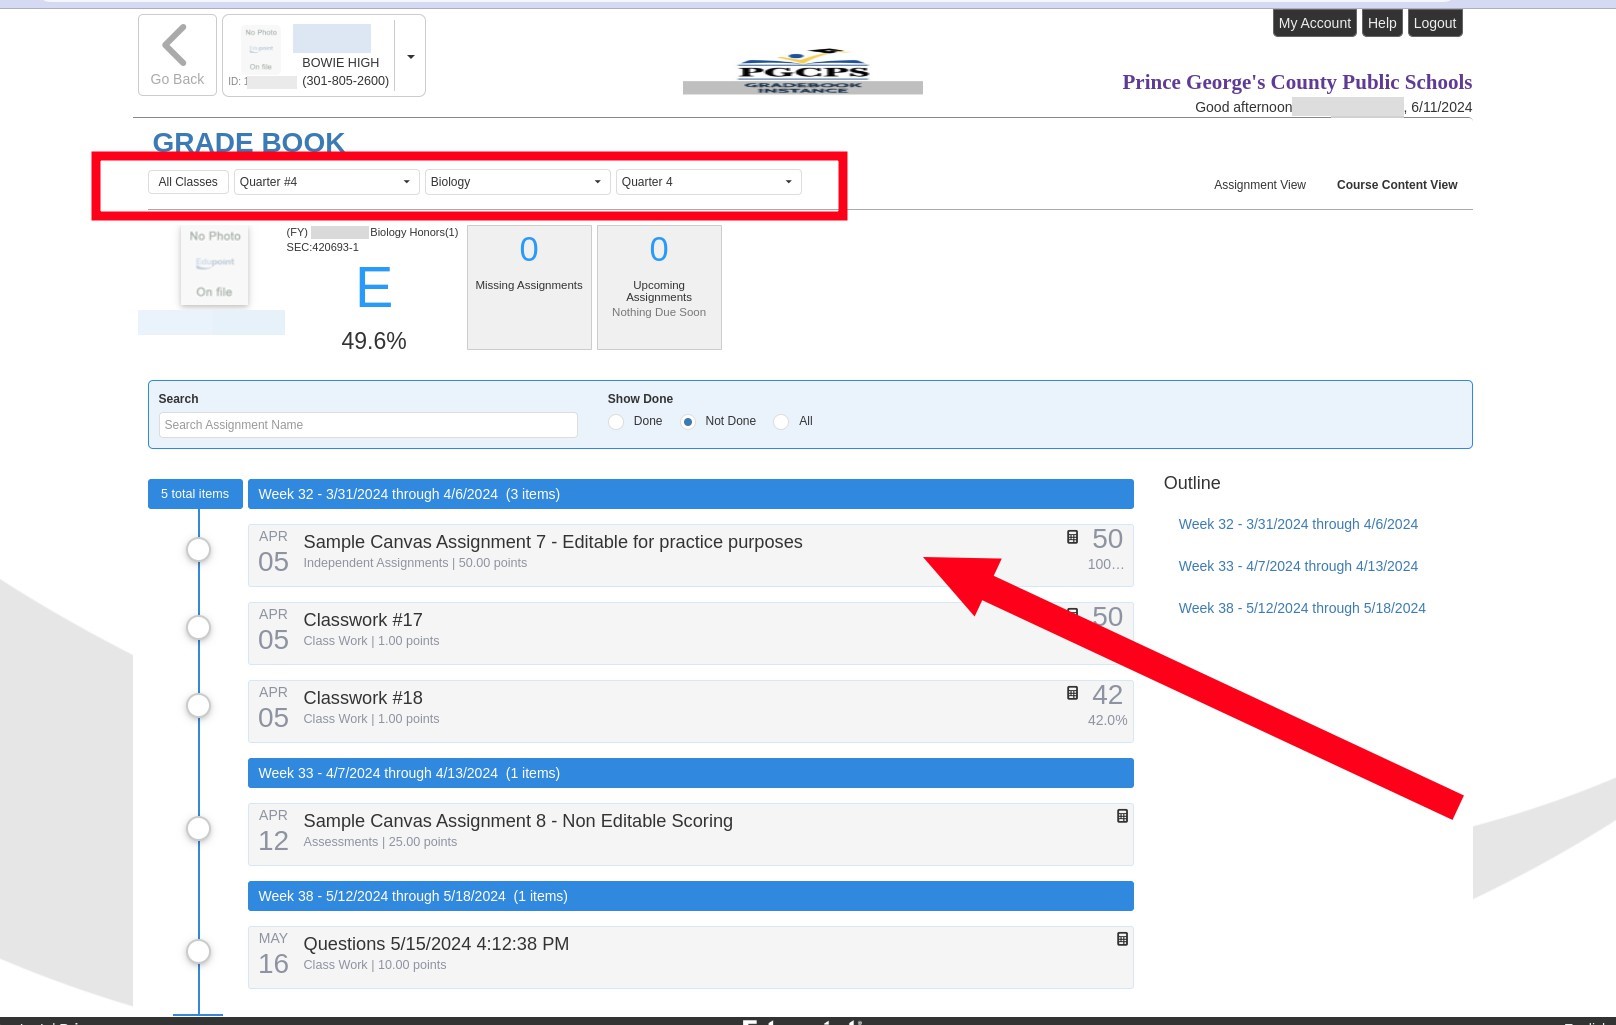Click rubric icon on Sample Canvas Assignment 7

(1072, 538)
